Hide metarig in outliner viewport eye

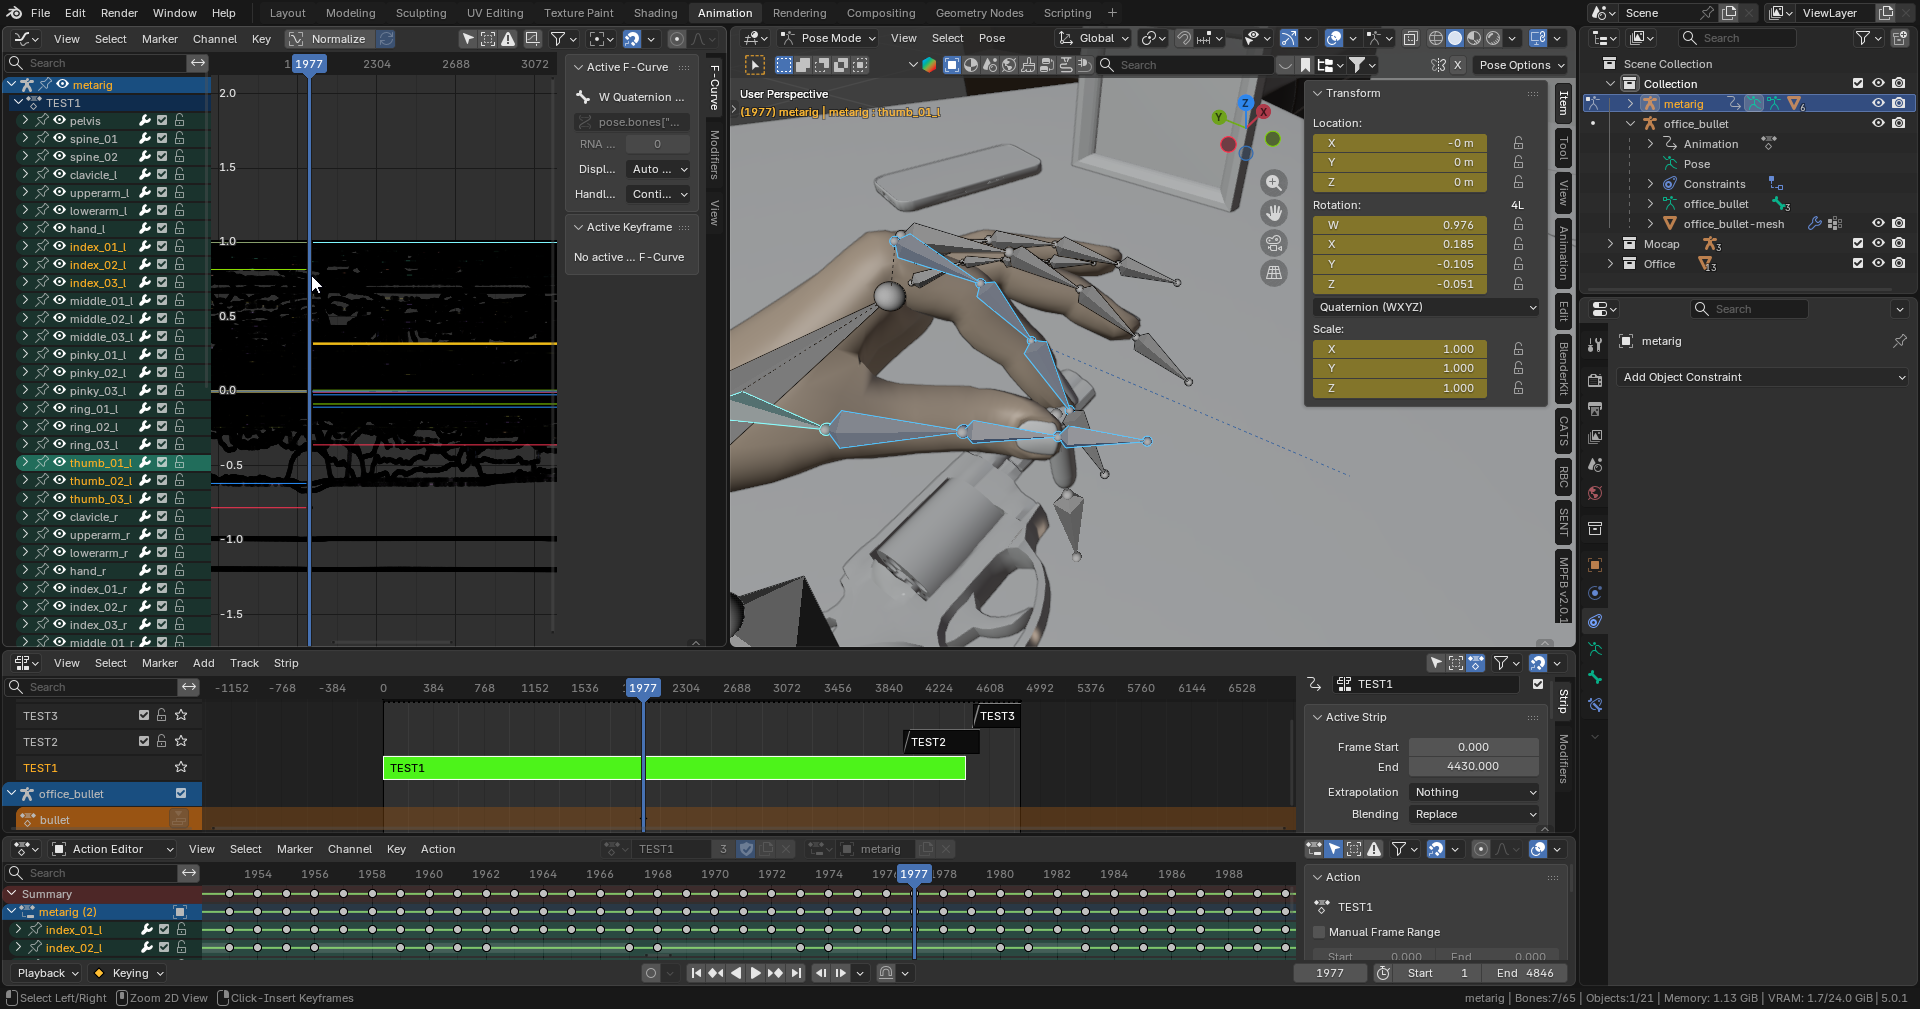click(1878, 104)
